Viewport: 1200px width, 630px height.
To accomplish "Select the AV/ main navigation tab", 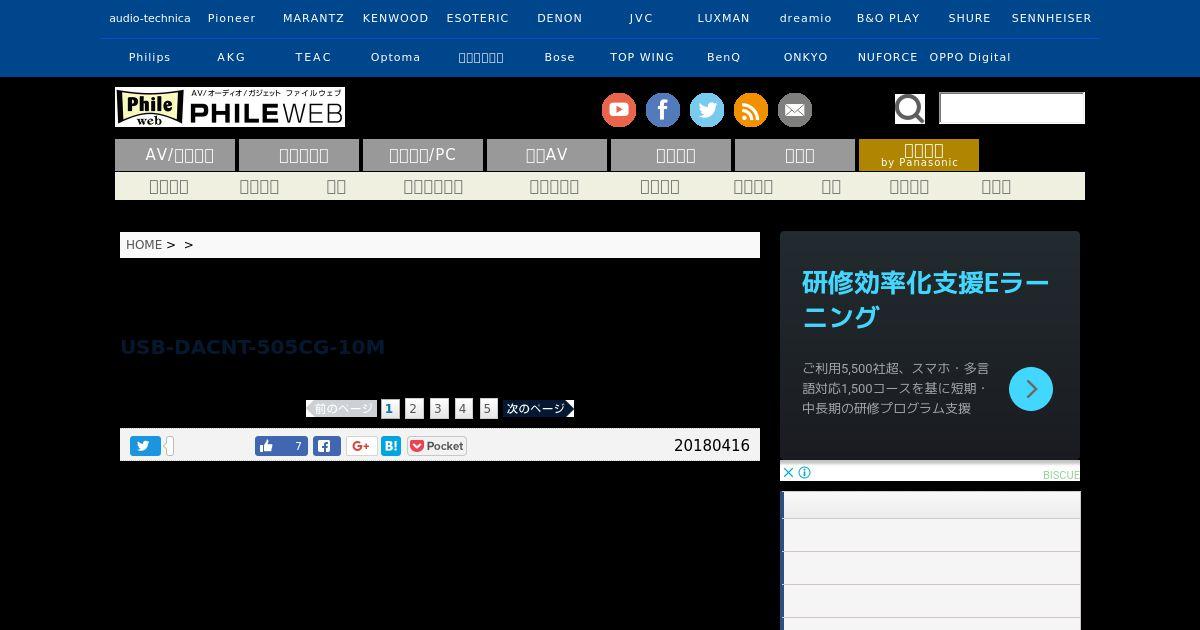I will (175, 155).
